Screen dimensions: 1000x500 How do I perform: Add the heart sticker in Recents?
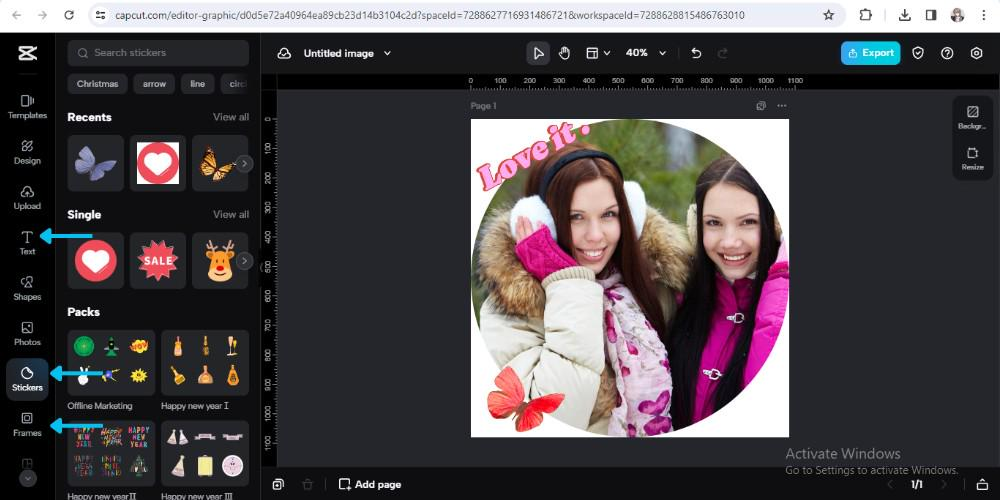pyautogui.click(x=158, y=163)
